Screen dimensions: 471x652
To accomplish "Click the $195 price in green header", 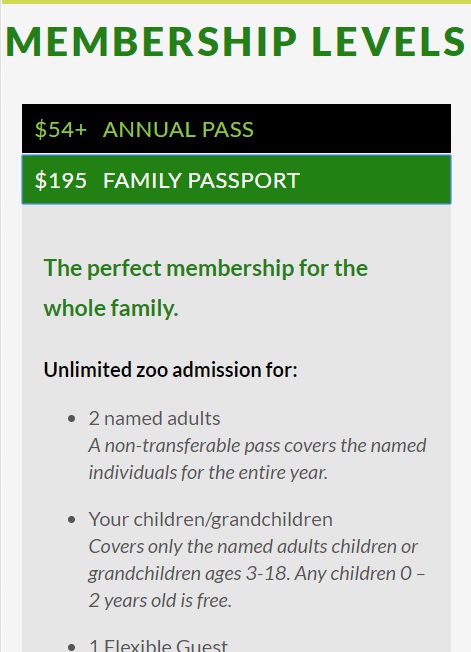I will 61,180.
